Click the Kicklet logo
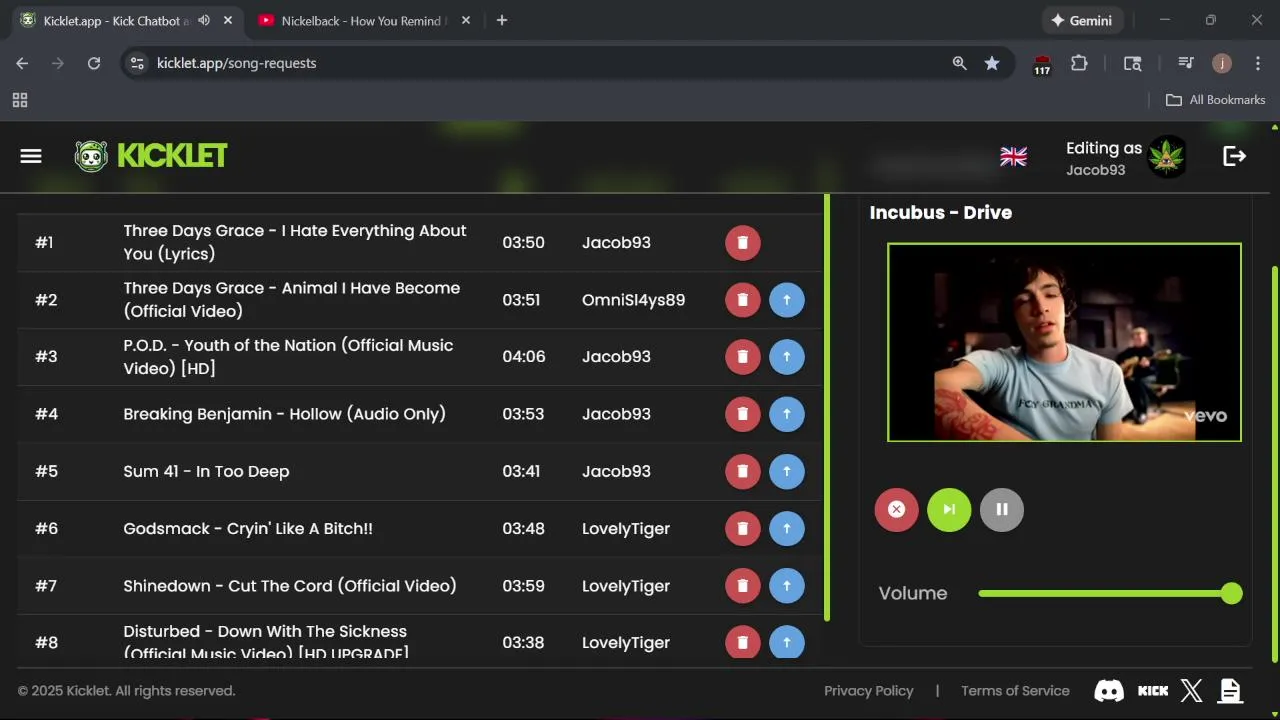The image size is (1280, 720). [x=151, y=156]
